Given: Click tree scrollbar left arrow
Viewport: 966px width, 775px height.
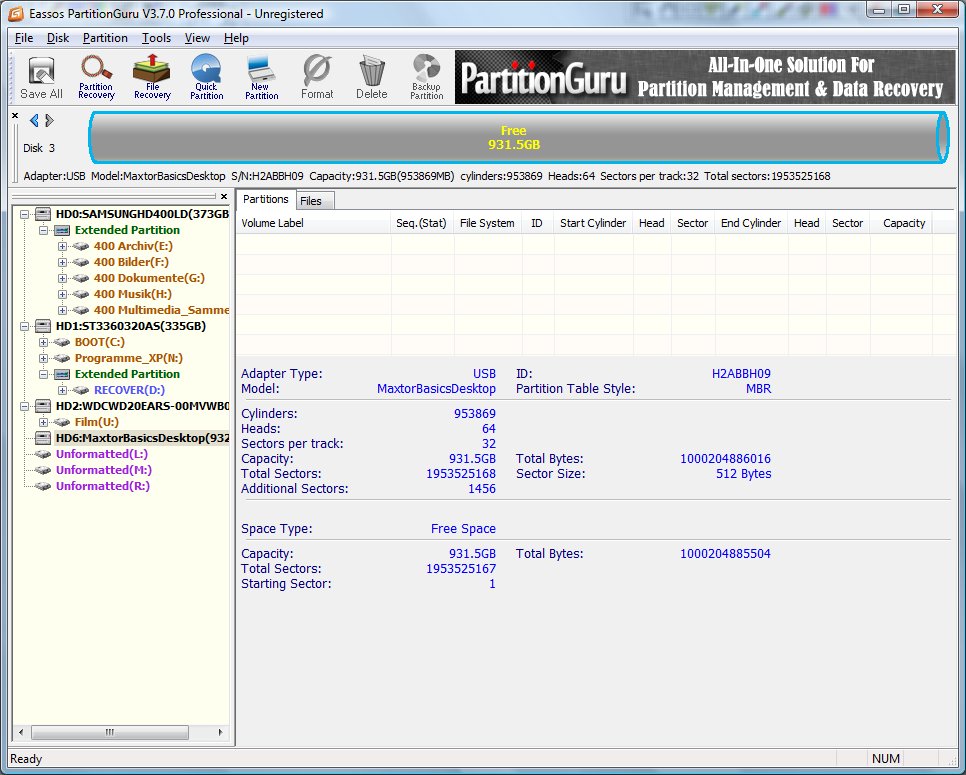Looking at the screenshot, I should pos(21,732).
